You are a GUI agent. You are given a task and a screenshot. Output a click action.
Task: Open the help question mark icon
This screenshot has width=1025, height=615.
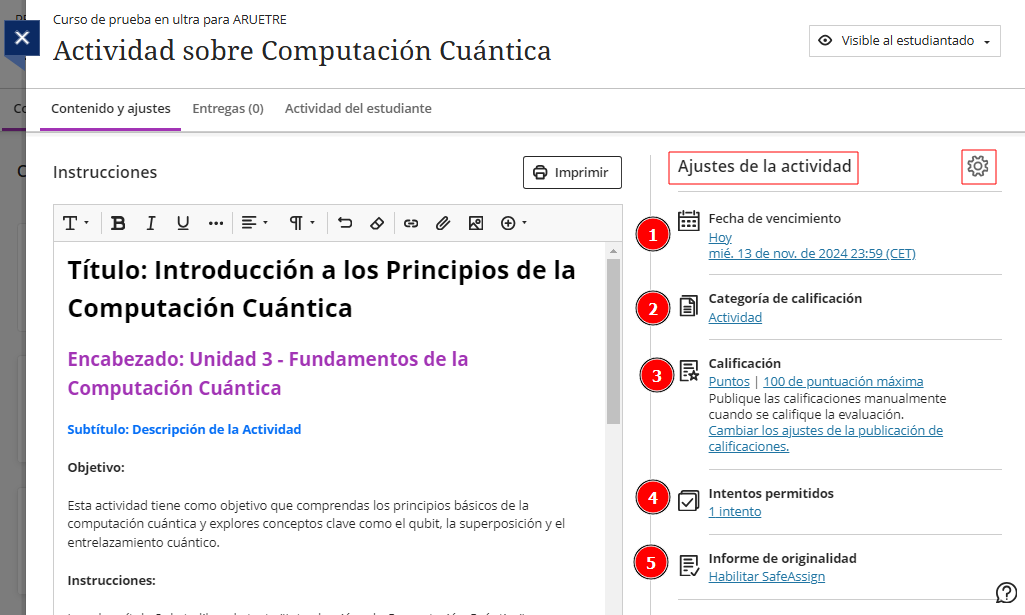coord(1006,592)
